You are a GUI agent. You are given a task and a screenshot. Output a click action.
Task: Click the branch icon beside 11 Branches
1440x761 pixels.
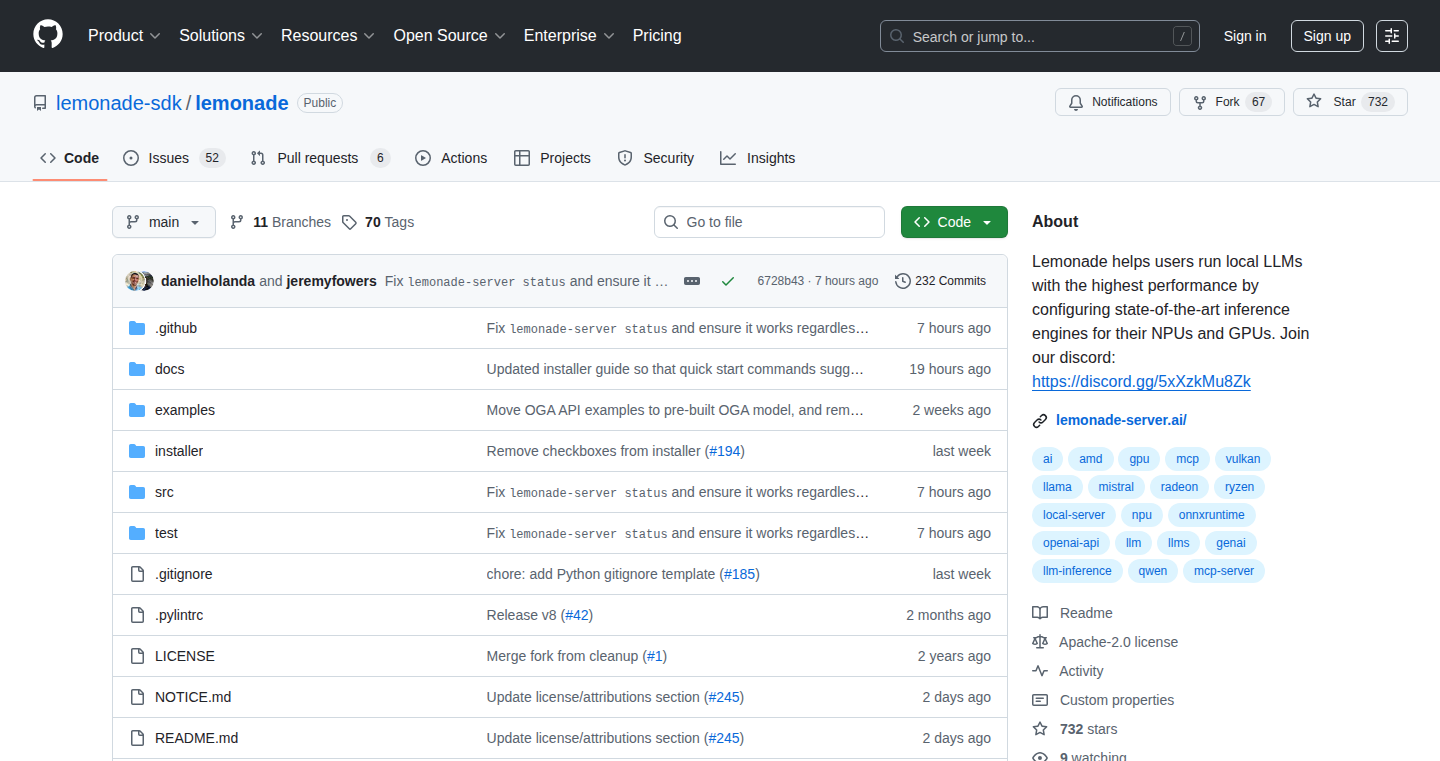[237, 222]
